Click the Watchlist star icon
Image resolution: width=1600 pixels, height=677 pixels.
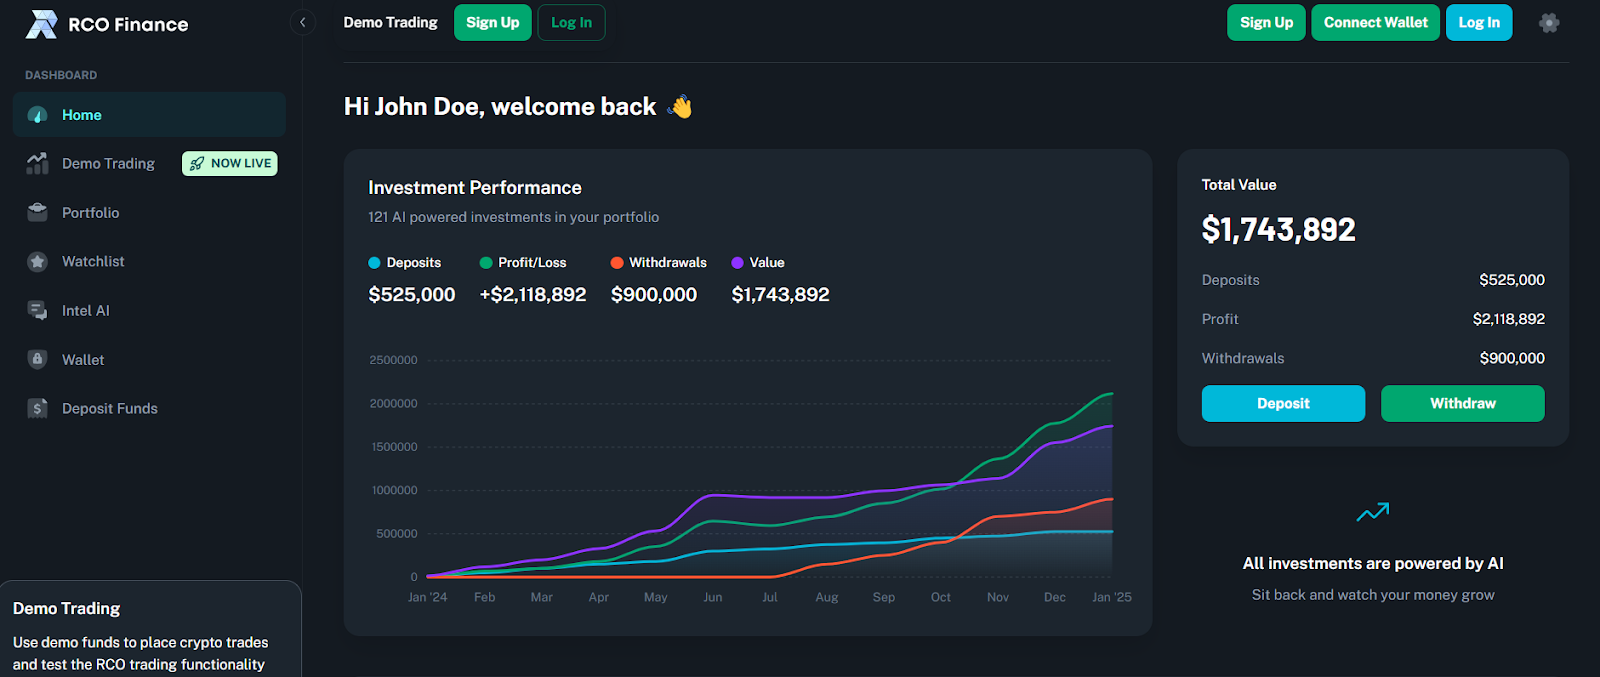(38, 261)
